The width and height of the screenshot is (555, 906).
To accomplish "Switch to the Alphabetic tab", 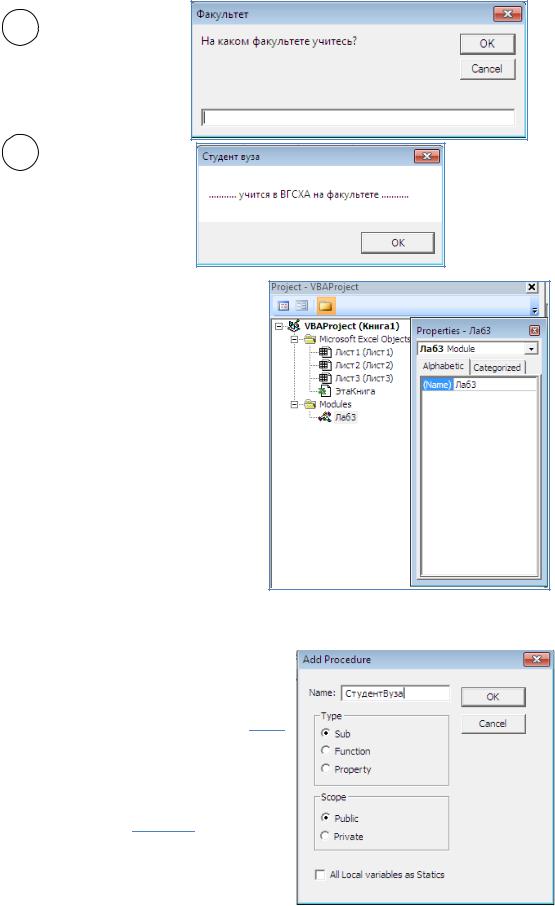I will click(443, 366).
